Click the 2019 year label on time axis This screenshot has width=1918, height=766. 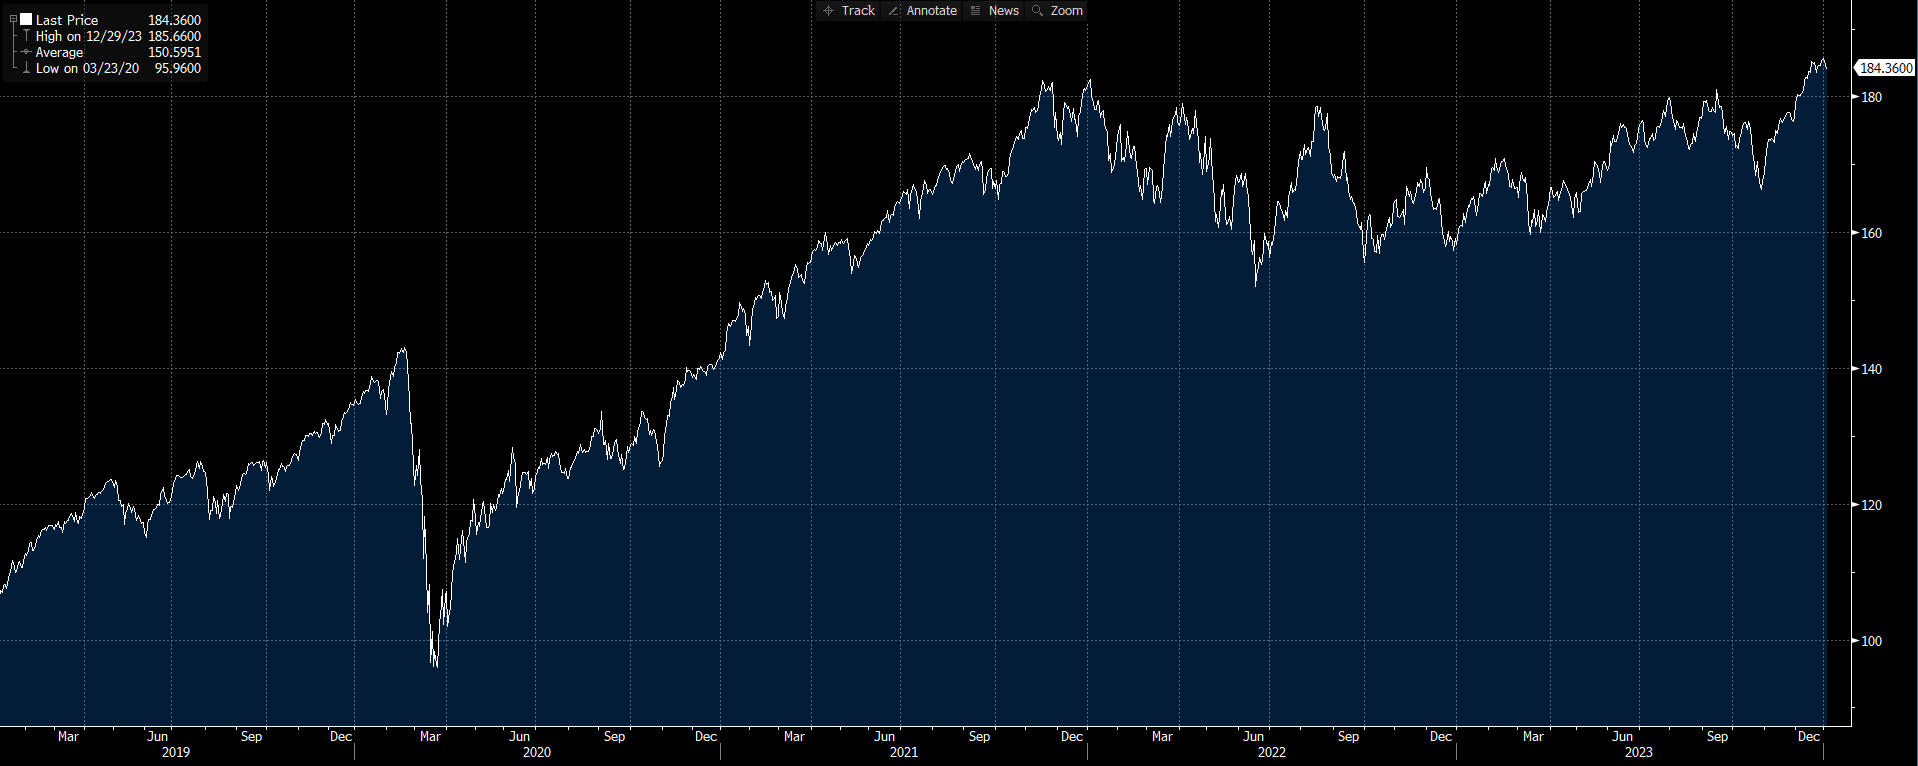(x=175, y=752)
